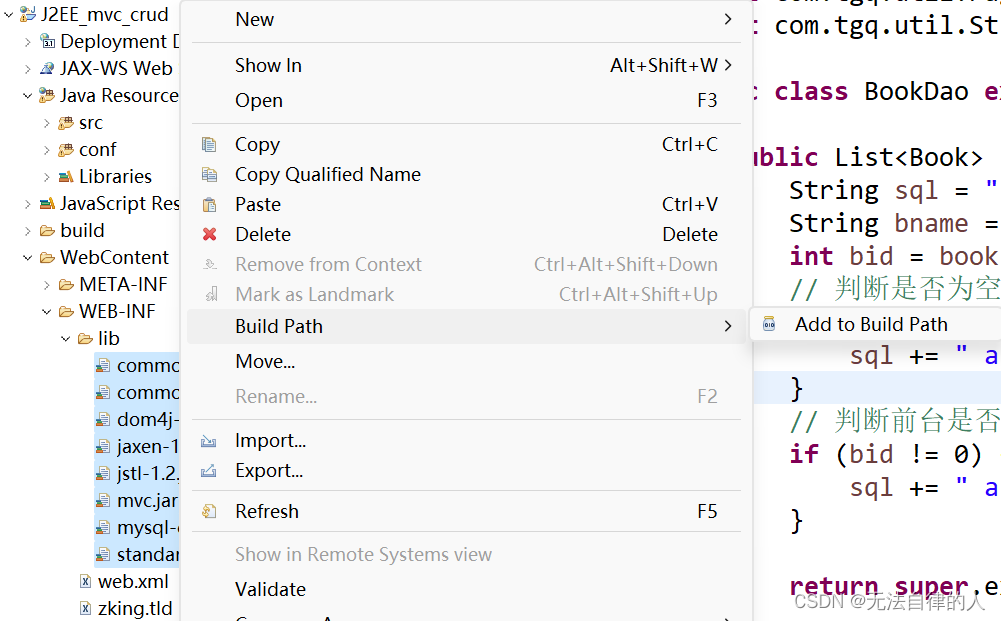Viewport: 1001px width, 621px height.
Task: Click the Import icon
Action: 209,441
